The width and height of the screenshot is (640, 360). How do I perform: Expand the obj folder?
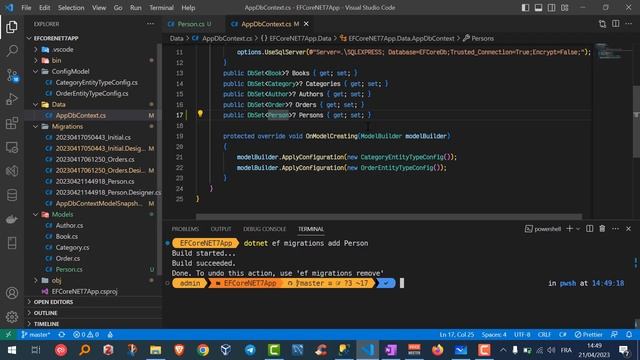[36, 280]
